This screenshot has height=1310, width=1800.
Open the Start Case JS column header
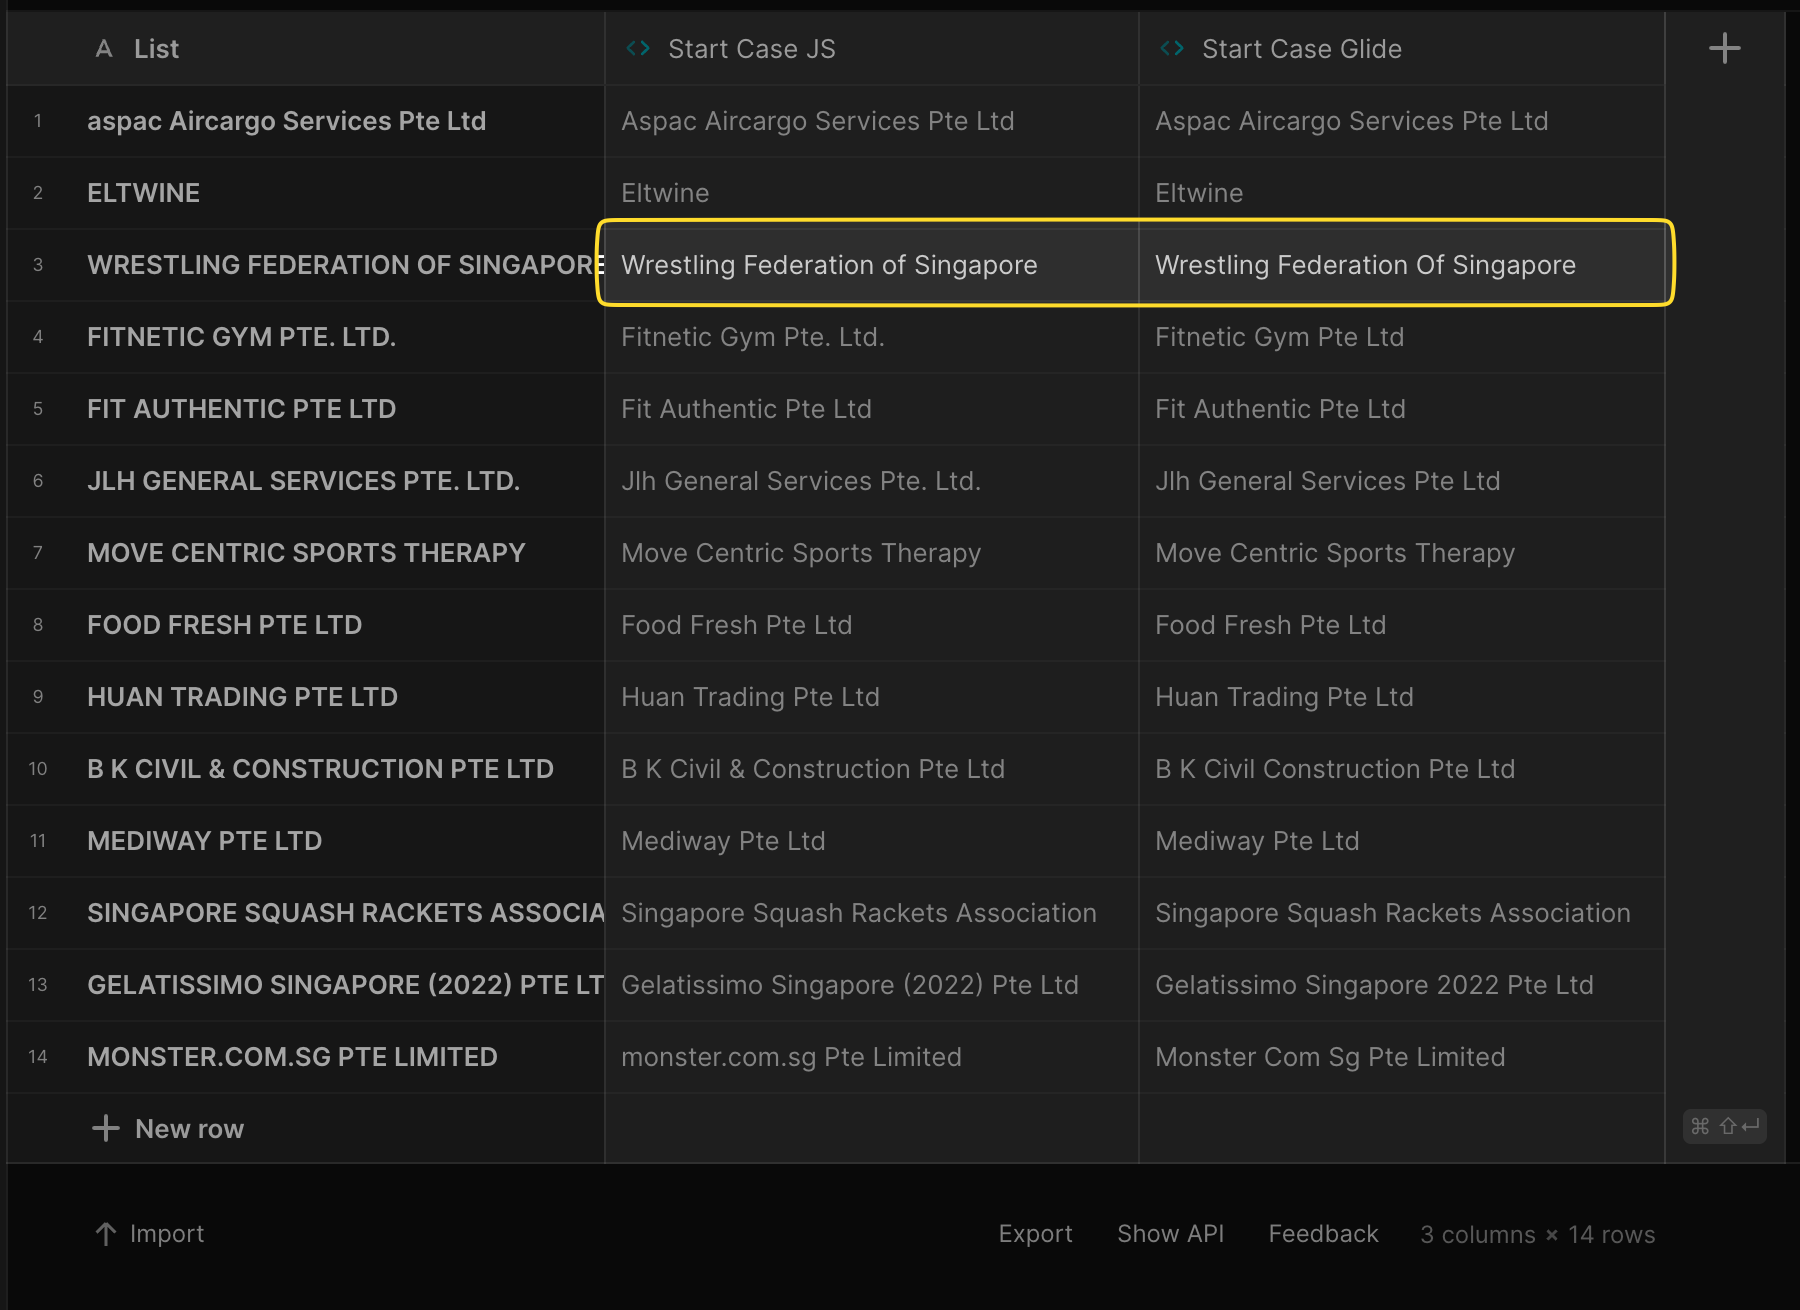coord(871,48)
